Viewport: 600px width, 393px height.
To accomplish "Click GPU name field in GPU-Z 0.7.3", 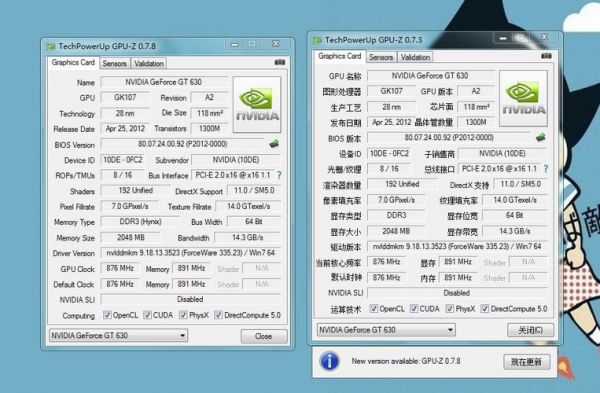I will tap(430, 76).
